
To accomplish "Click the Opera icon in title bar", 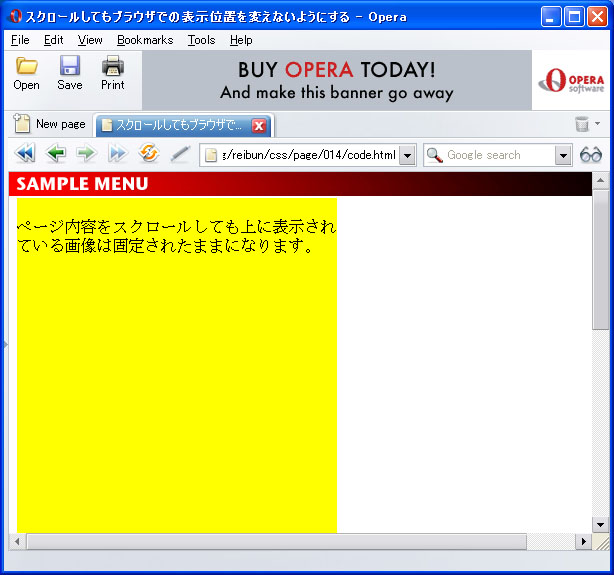I will coord(16,16).
